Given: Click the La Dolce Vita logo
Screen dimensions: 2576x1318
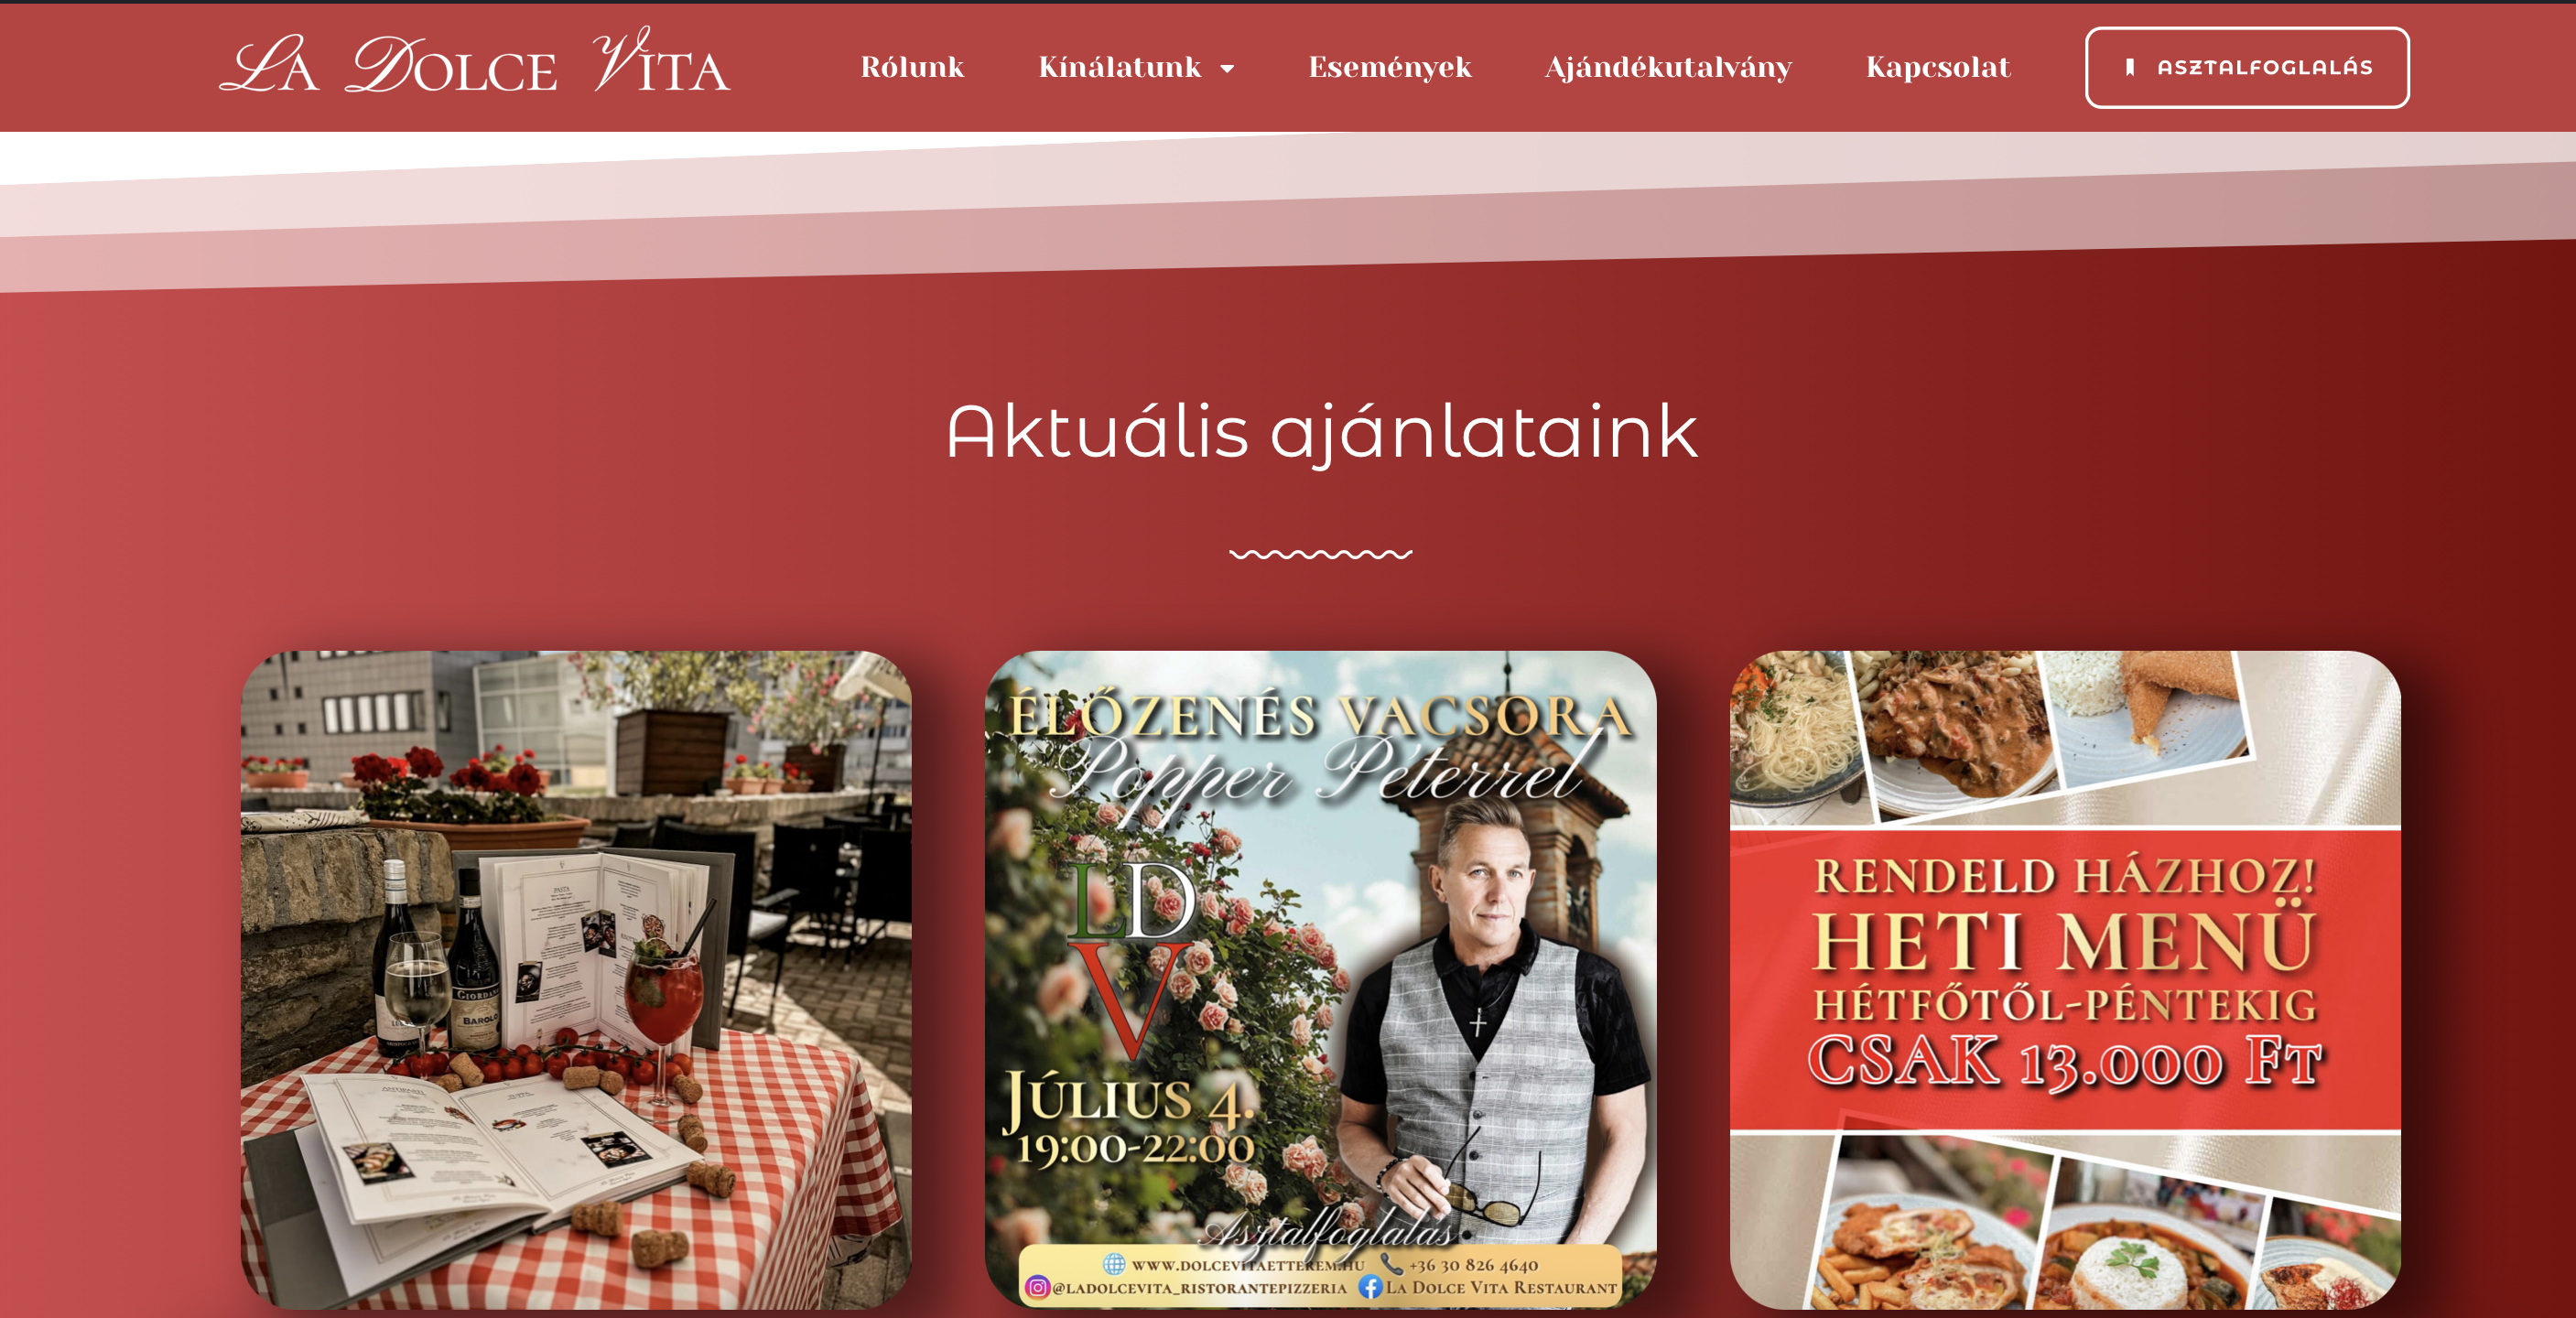Looking at the screenshot, I should pos(475,62).
